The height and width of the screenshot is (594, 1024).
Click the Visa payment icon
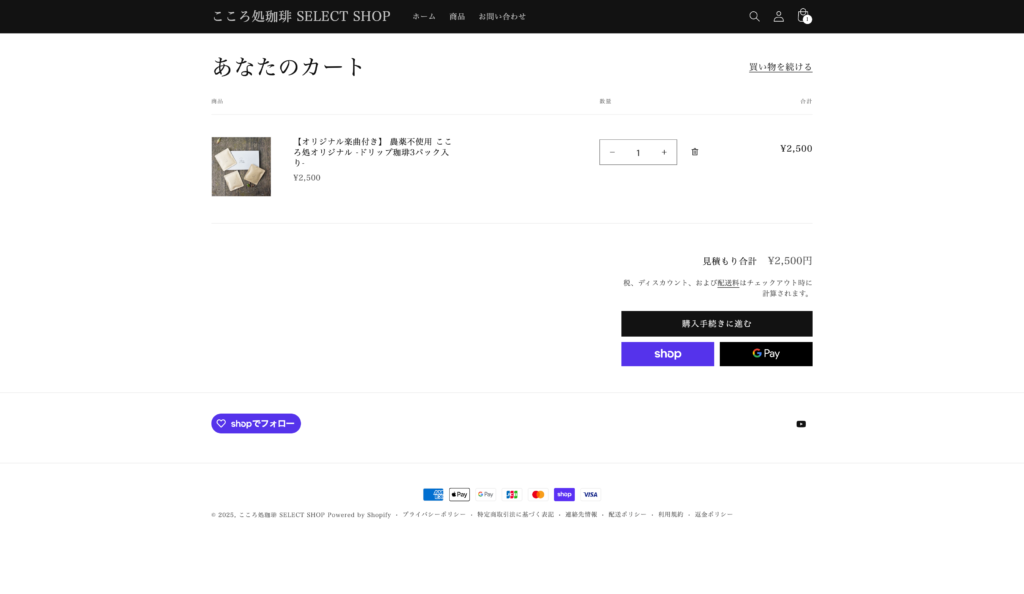point(590,494)
